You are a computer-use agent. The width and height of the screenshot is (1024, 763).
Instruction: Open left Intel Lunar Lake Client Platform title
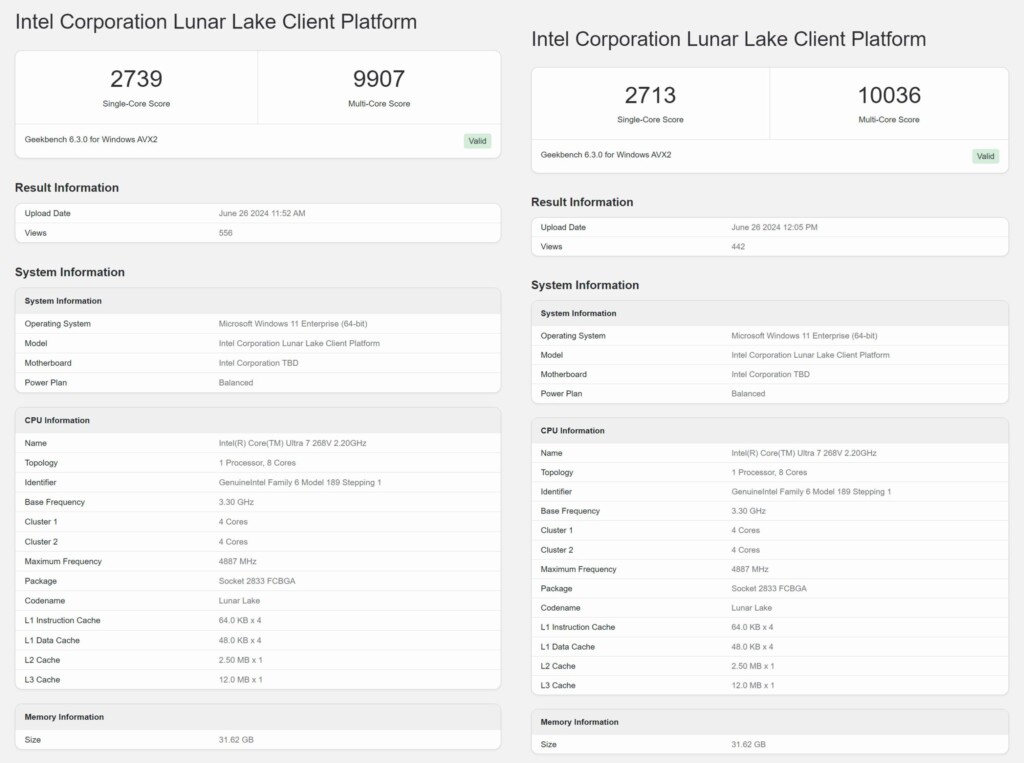click(x=216, y=21)
